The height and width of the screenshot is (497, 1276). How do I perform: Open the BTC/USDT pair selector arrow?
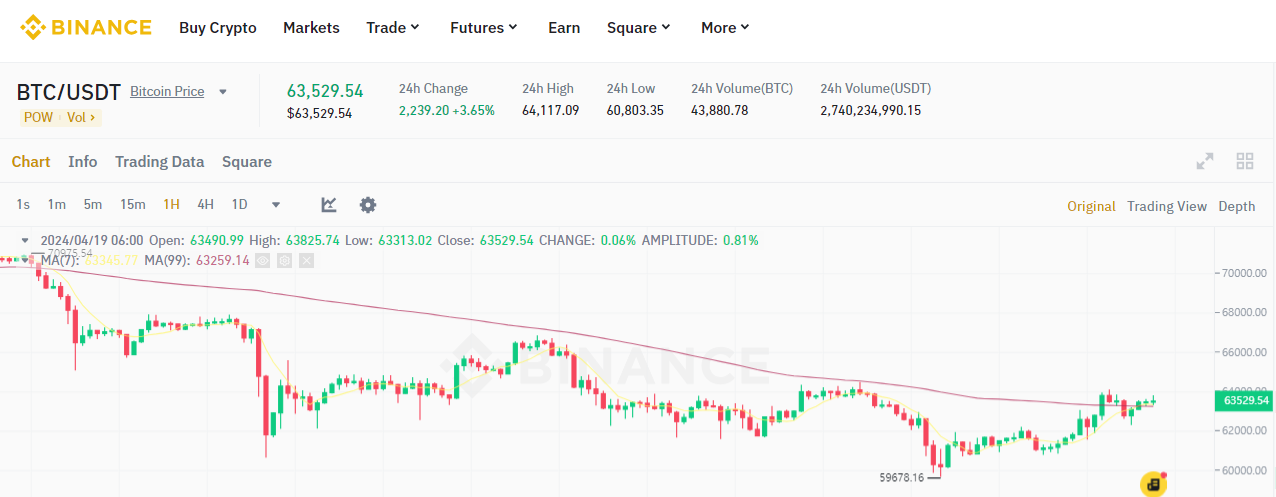223,92
